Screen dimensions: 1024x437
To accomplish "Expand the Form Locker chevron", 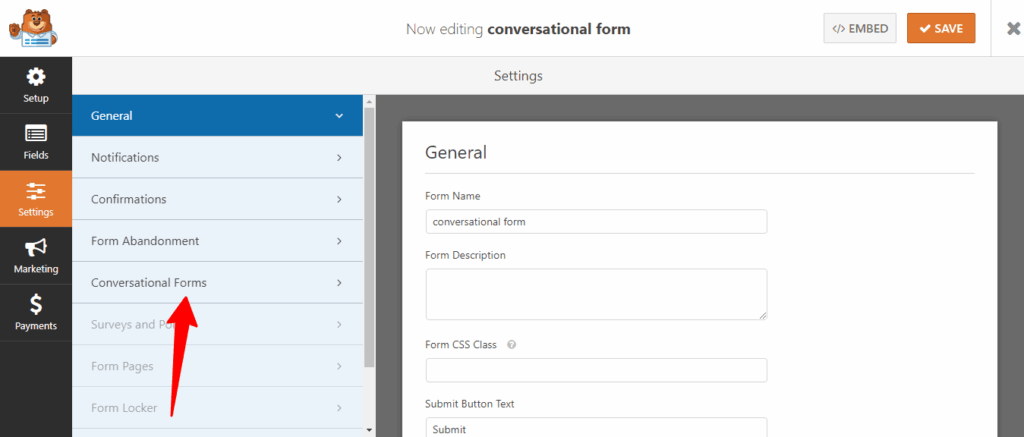I will (x=339, y=408).
